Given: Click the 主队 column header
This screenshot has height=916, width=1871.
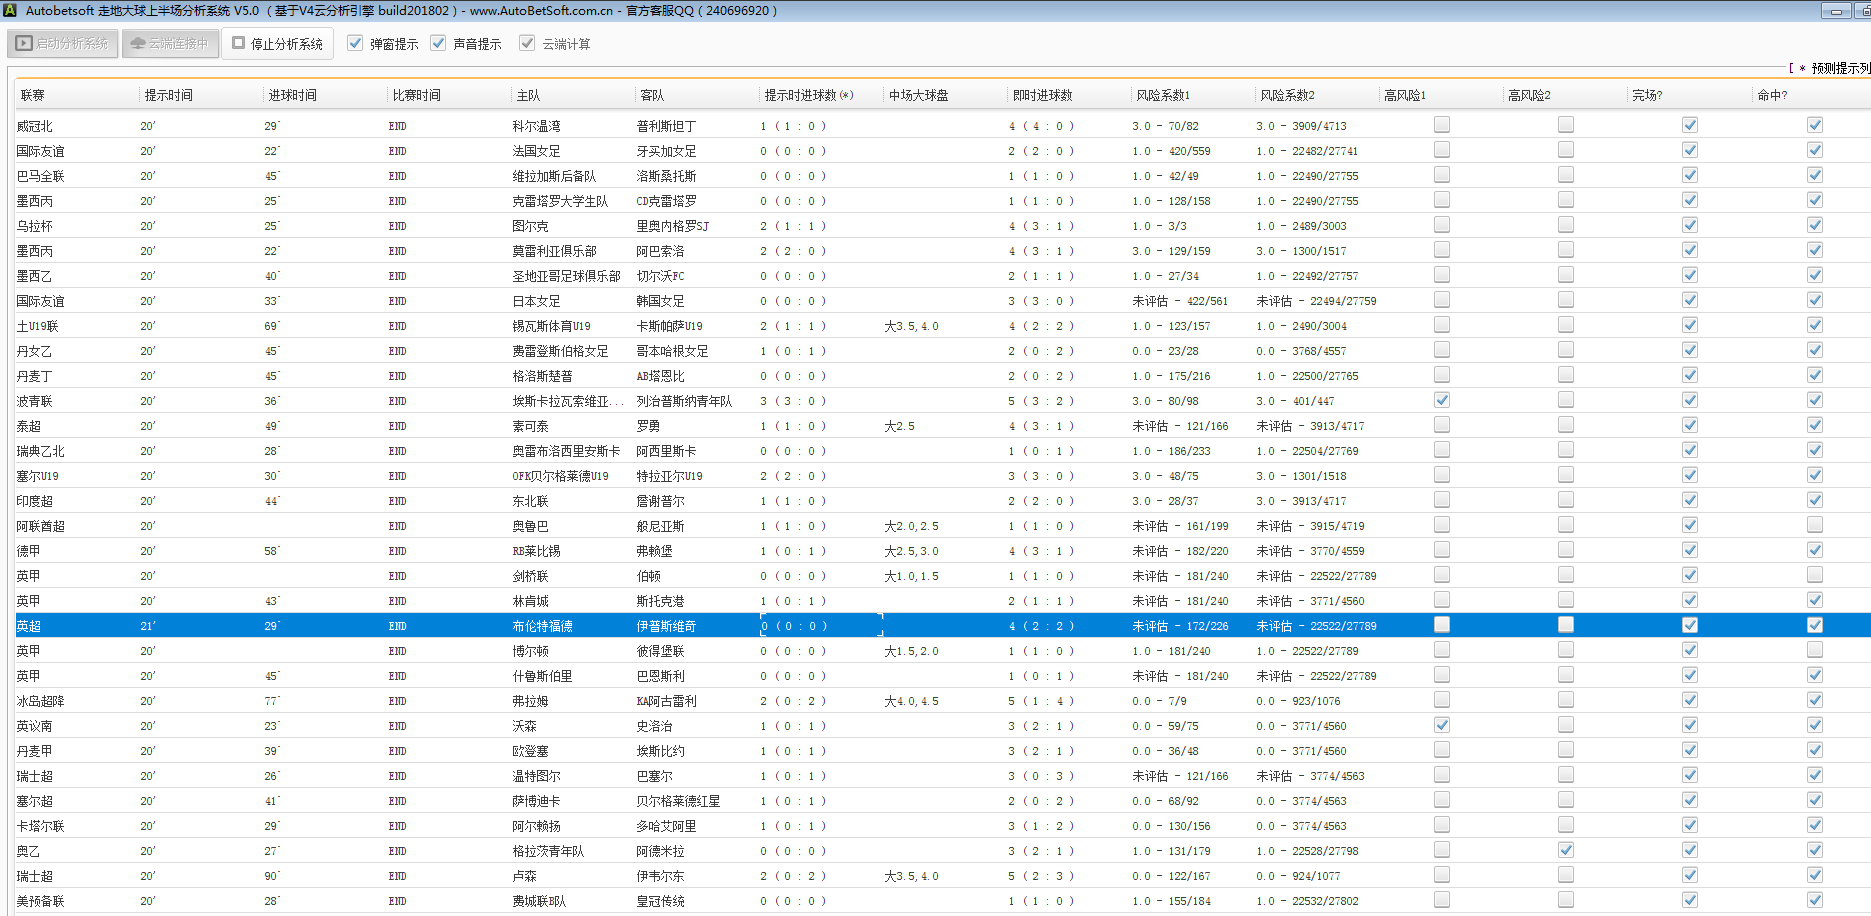Looking at the screenshot, I should click(528, 95).
